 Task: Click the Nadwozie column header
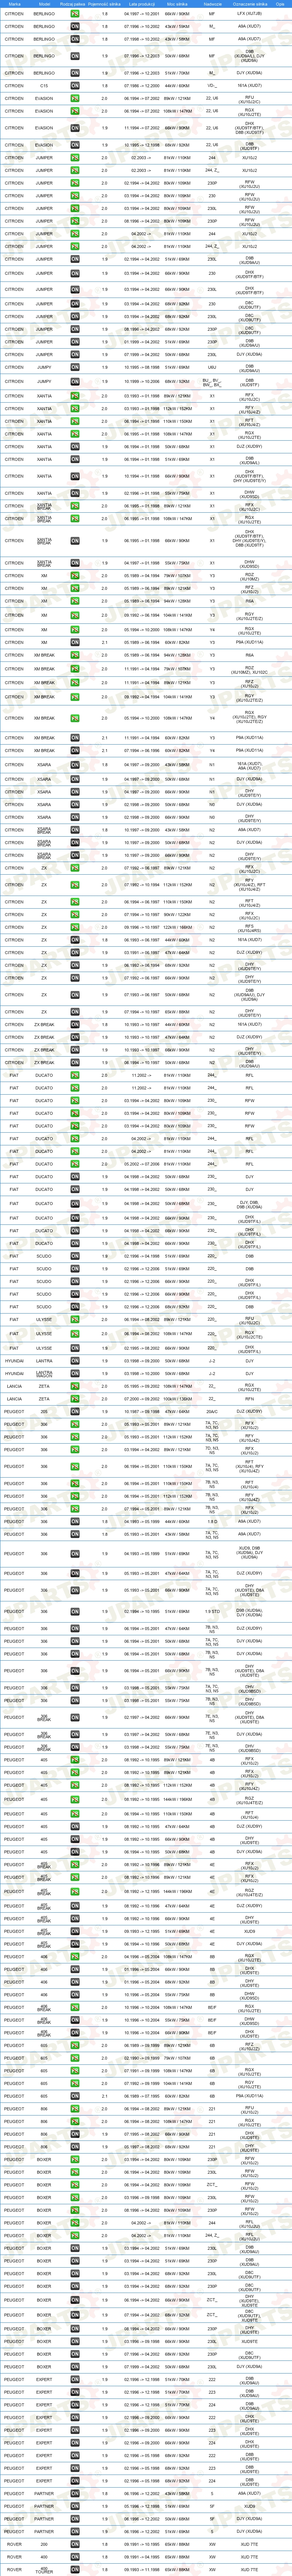(212, 4)
